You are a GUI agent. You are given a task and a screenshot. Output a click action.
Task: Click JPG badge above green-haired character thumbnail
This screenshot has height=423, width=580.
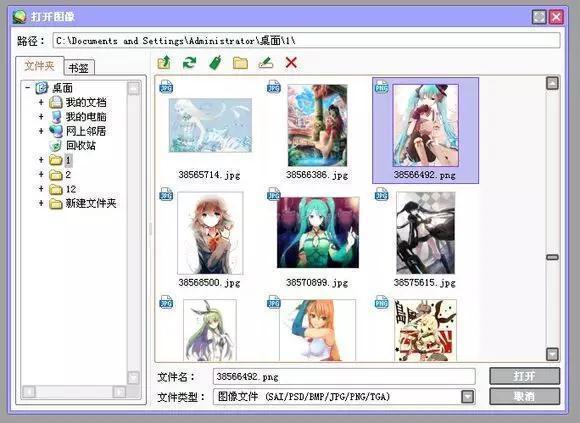[166, 302]
